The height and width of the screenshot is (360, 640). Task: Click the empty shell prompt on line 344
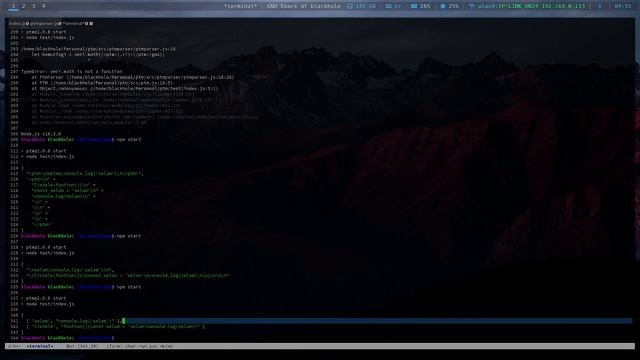pyautogui.click(x=67, y=338)
